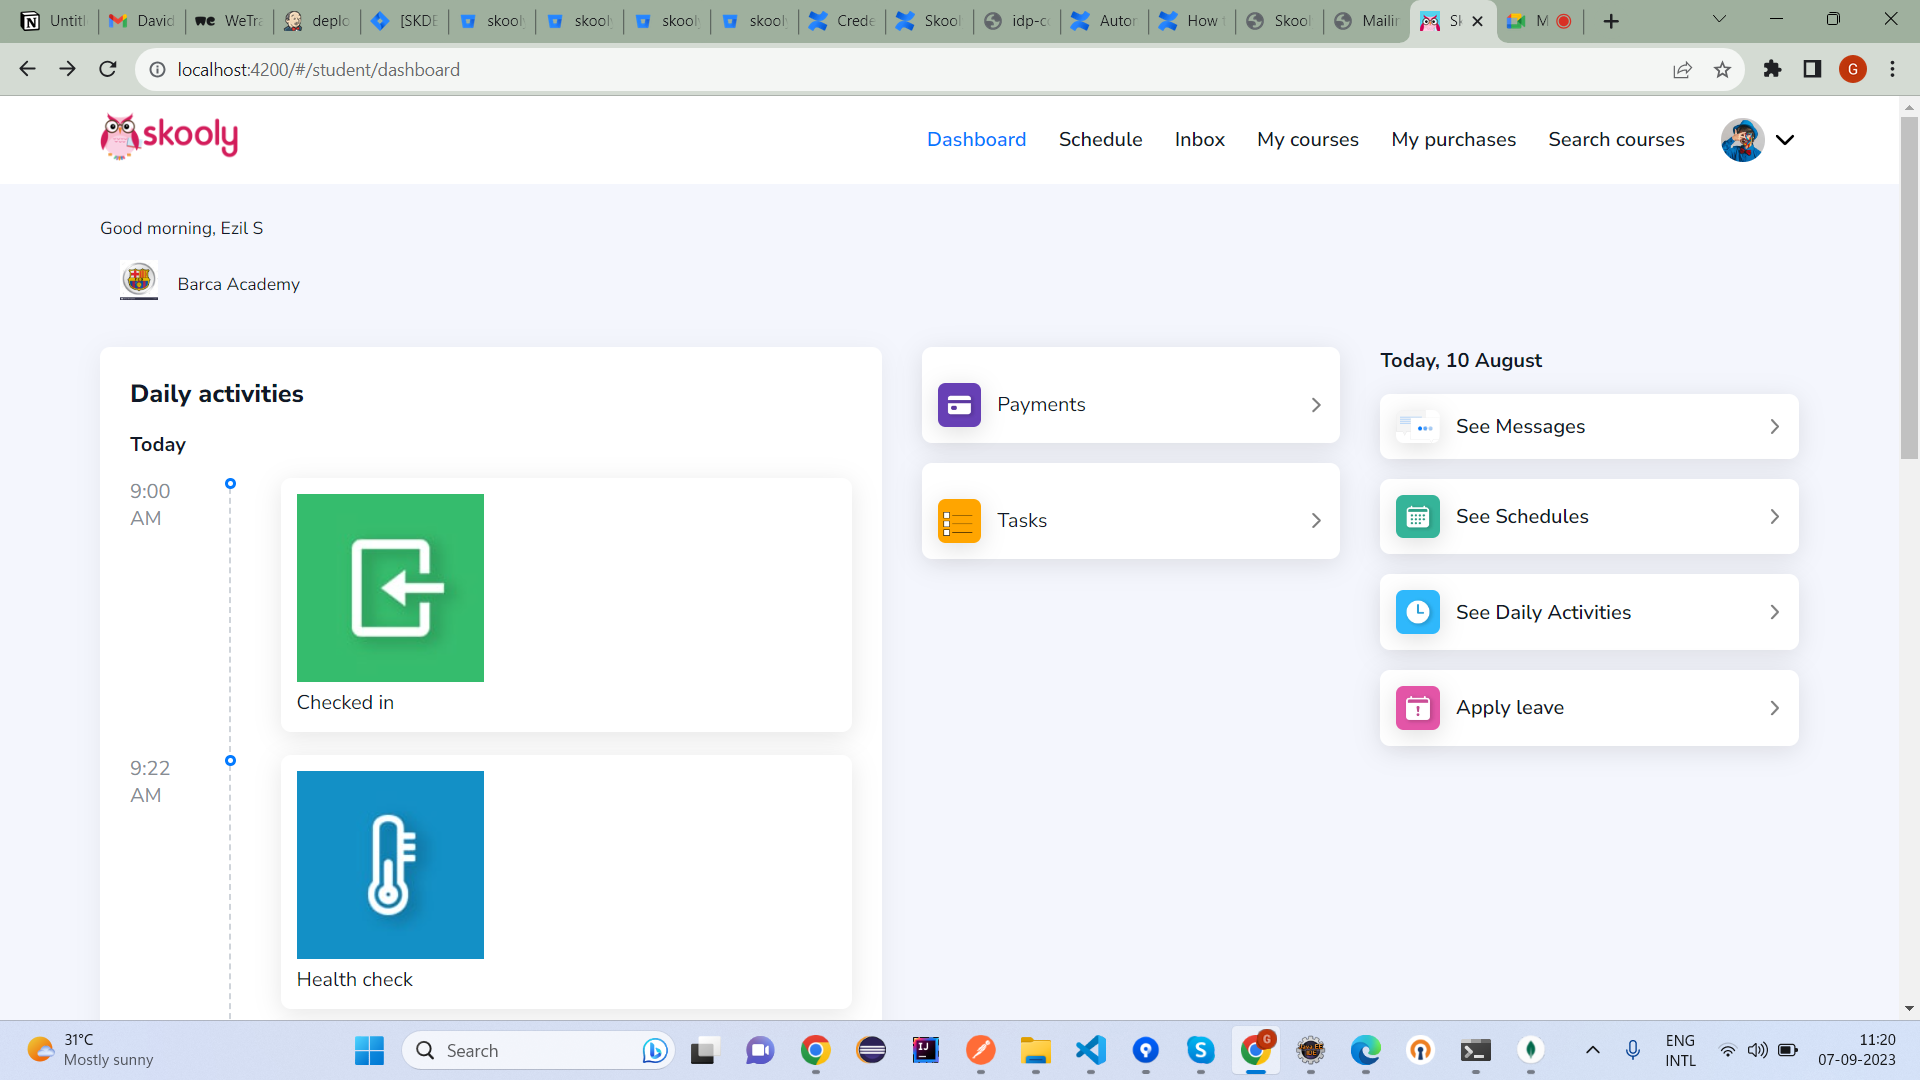
Task: Open My courses in the navigation
Action: [1307, 139]
